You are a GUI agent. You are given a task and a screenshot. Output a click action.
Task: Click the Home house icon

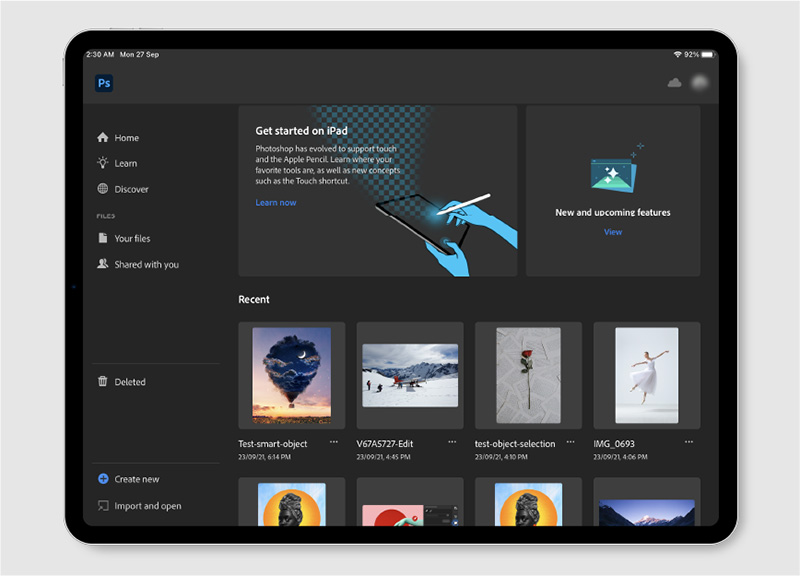(103, 137)
